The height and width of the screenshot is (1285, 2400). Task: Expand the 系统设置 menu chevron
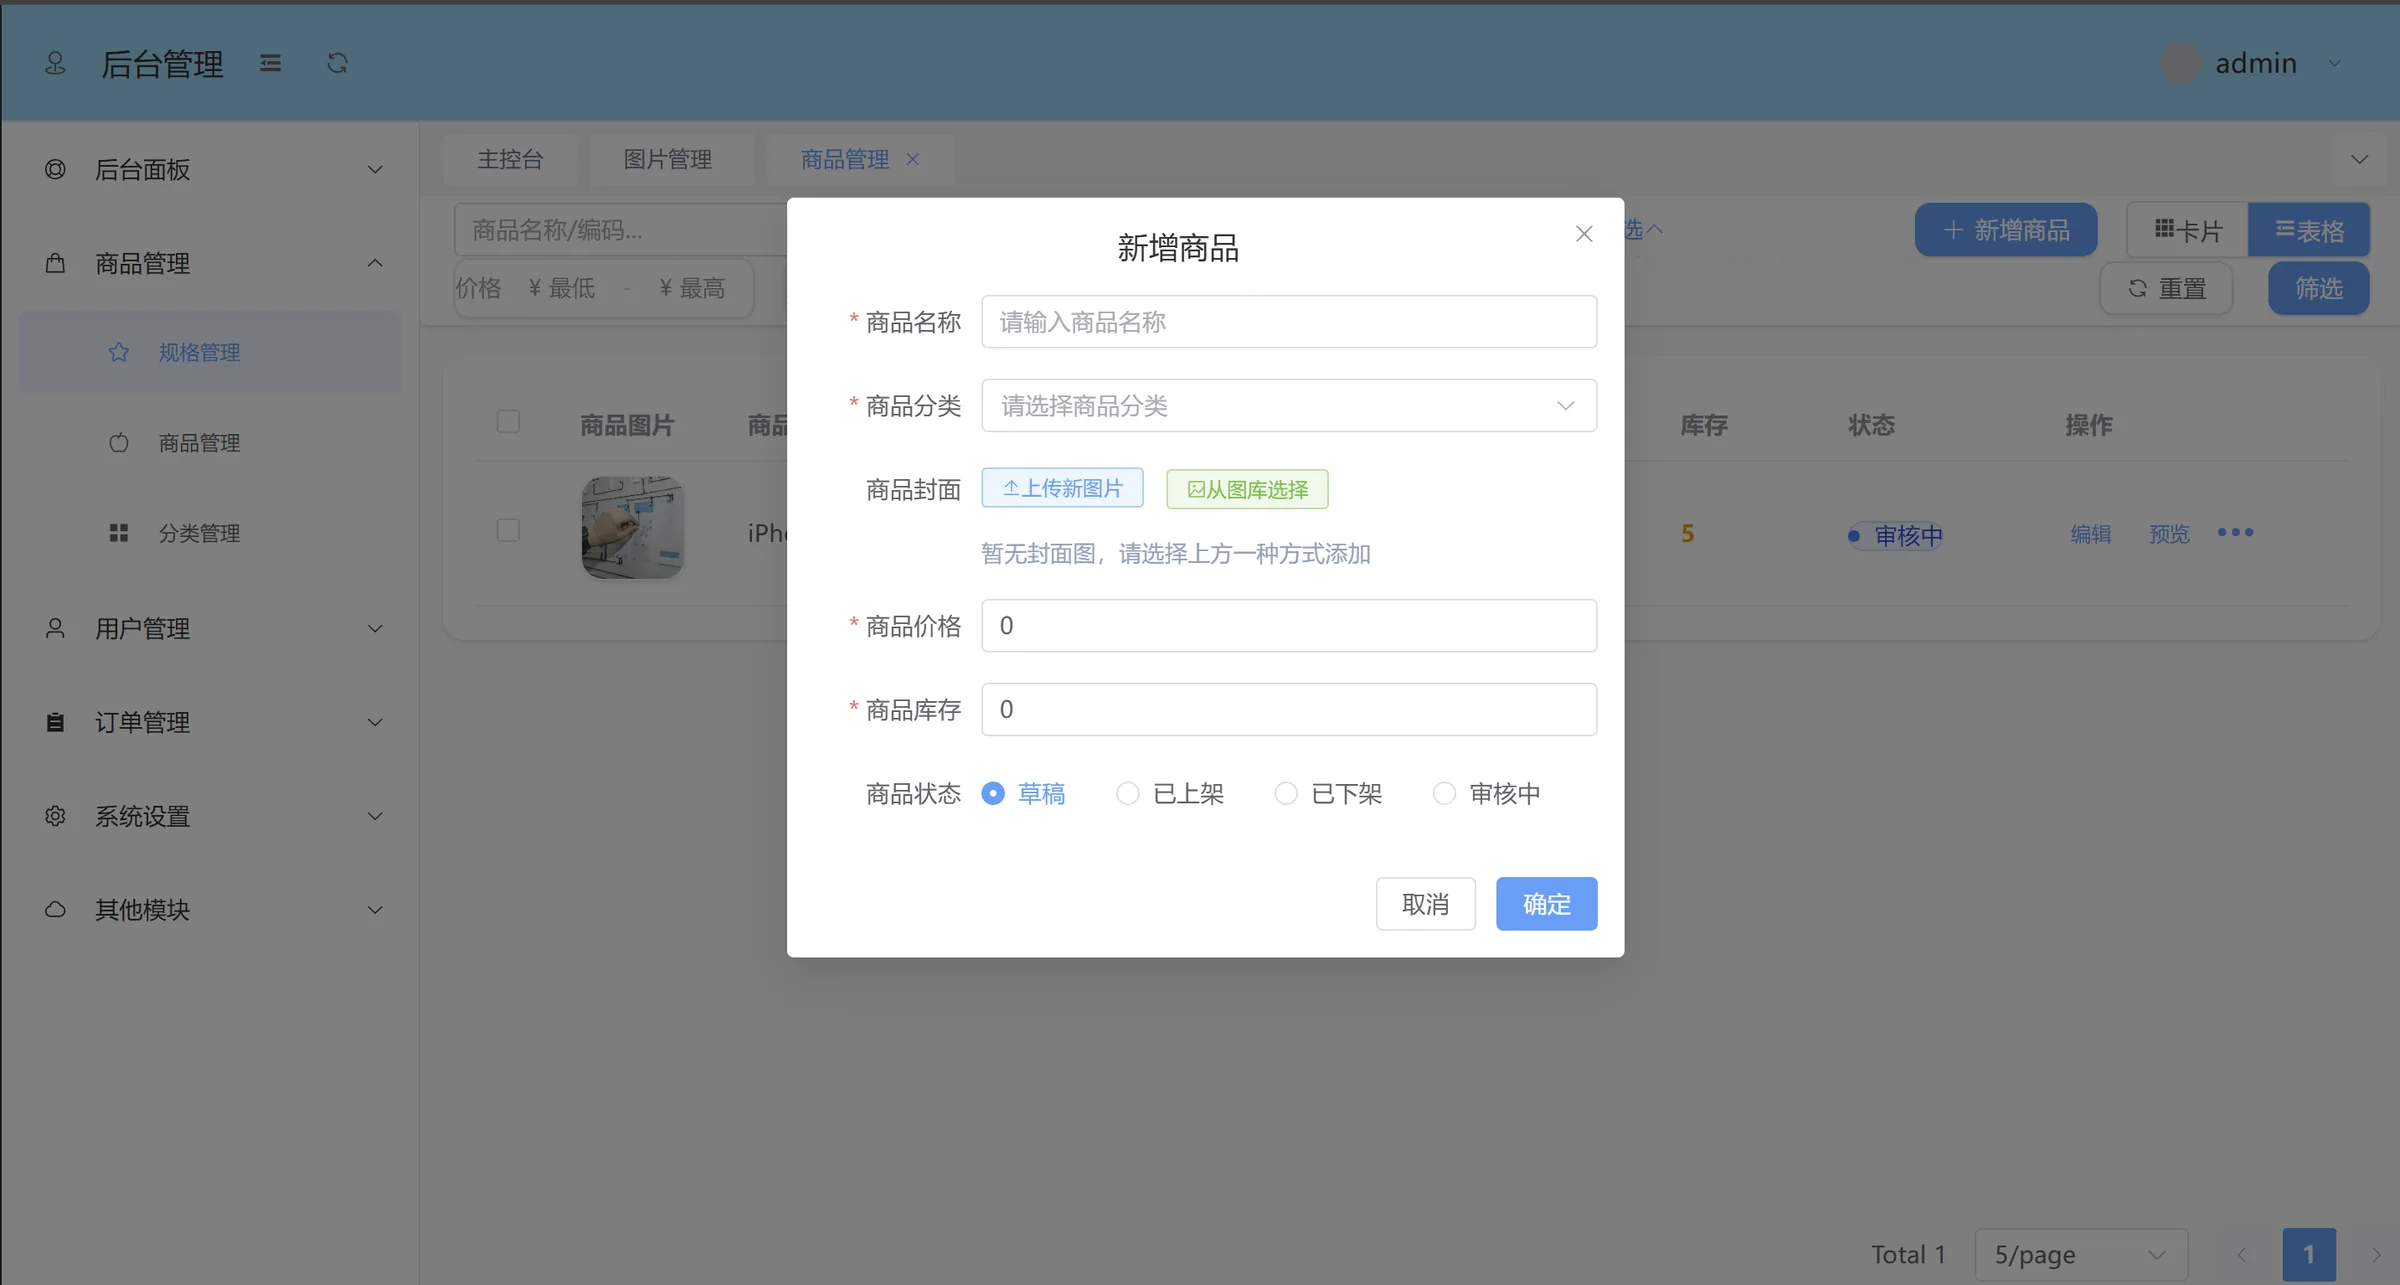(375, 816)
